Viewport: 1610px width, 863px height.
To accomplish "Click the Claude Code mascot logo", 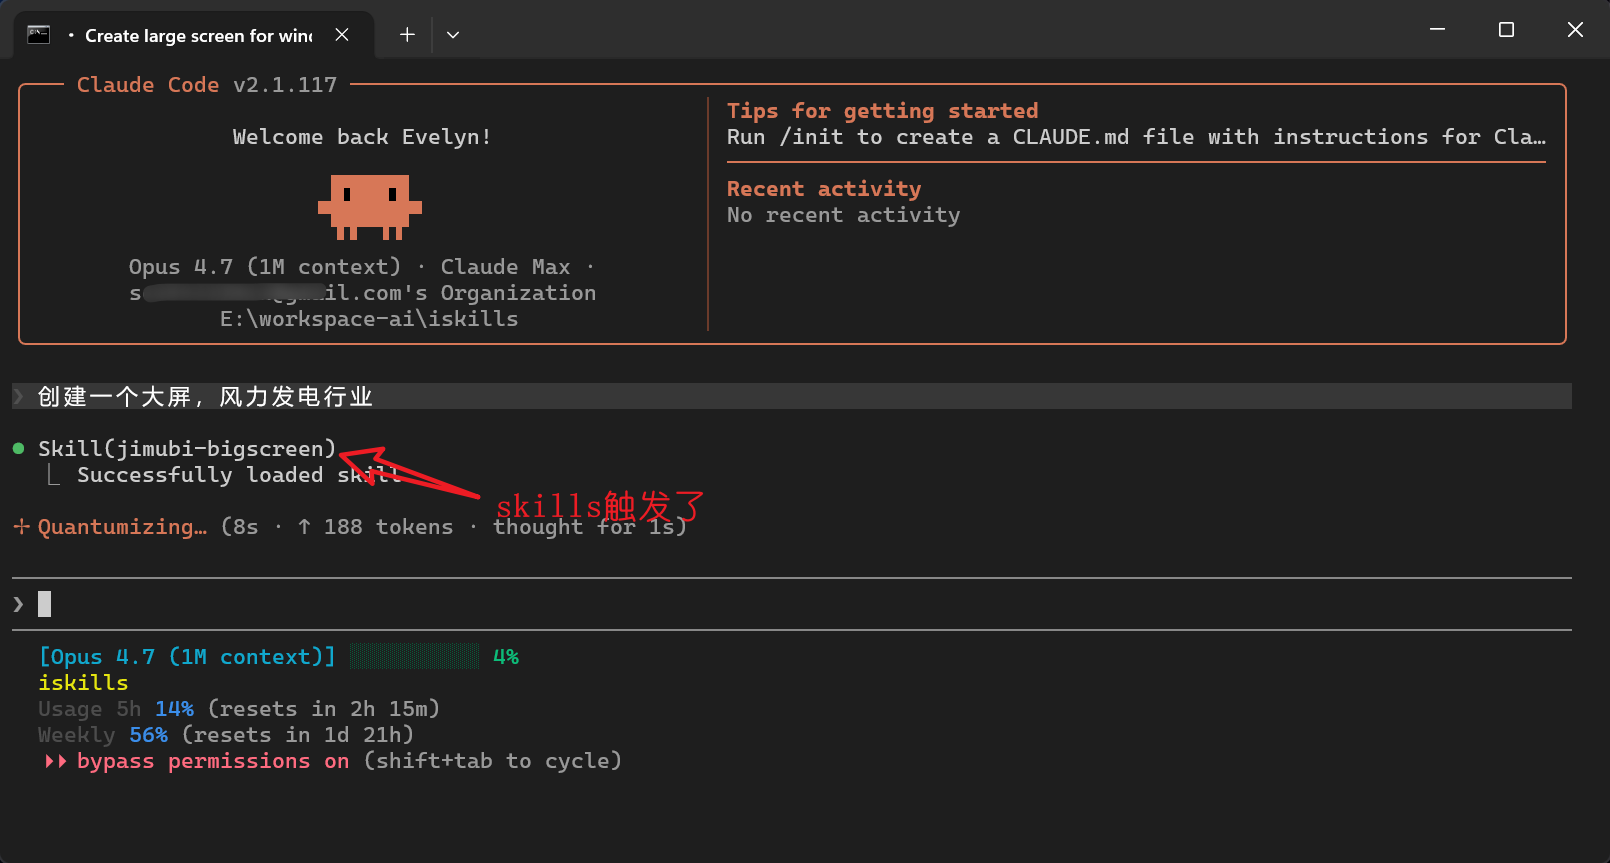I will click(x=370, y=206).
